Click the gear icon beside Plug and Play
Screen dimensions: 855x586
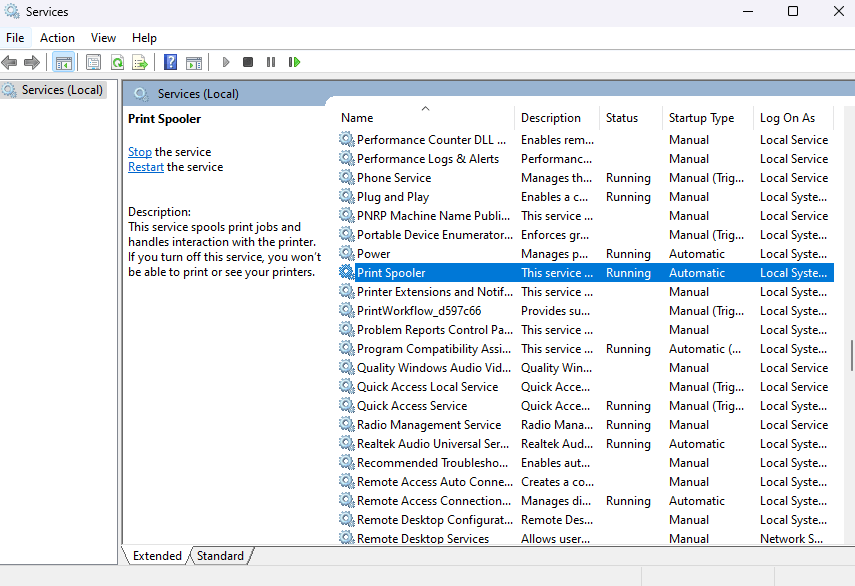(347, 197)
